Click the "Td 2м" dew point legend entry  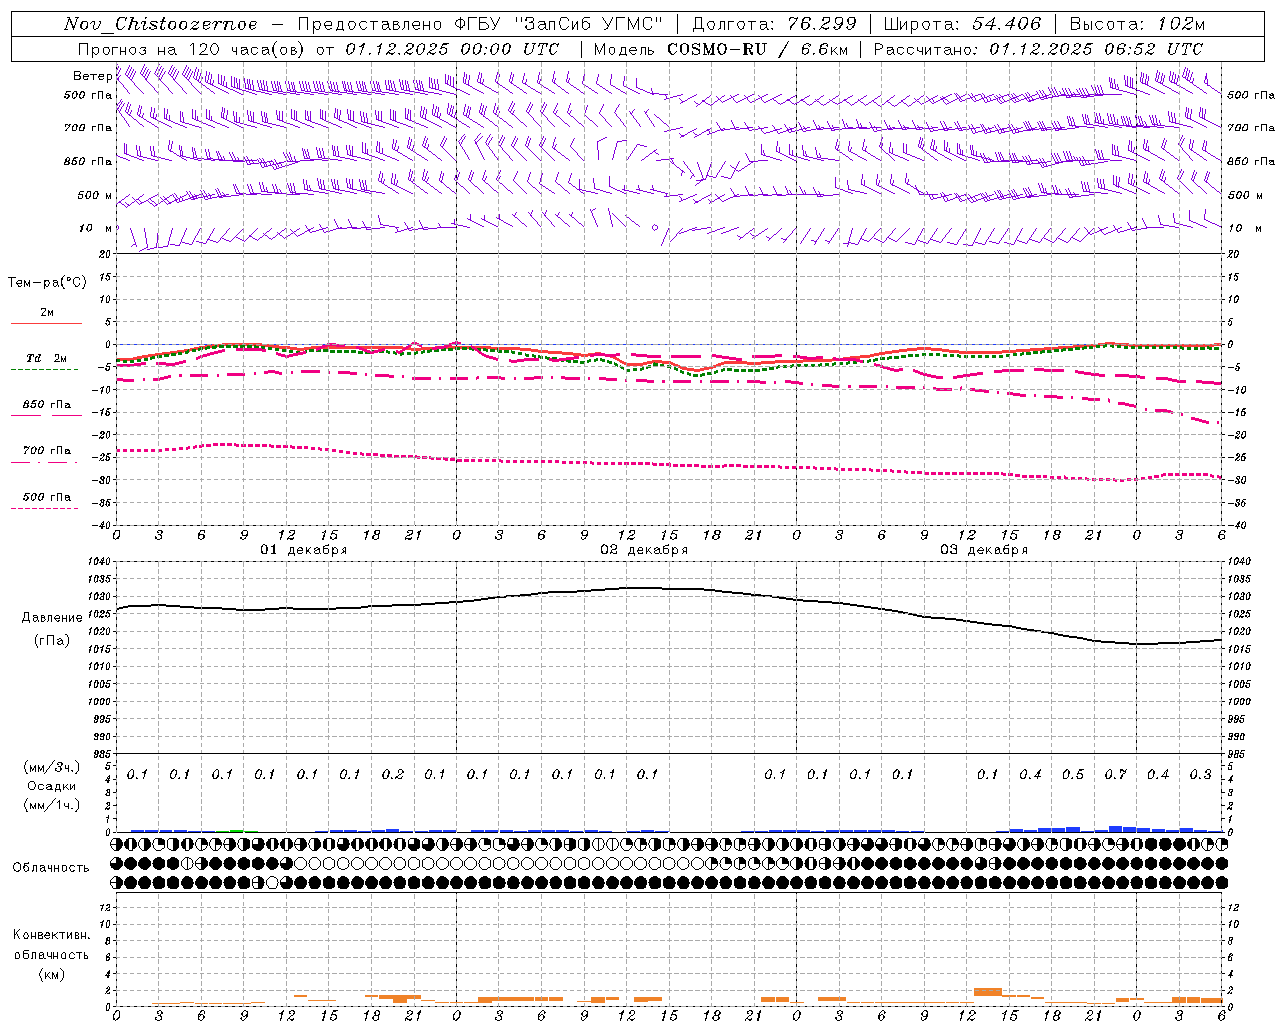pyautogui.click(x=47, y=358)
